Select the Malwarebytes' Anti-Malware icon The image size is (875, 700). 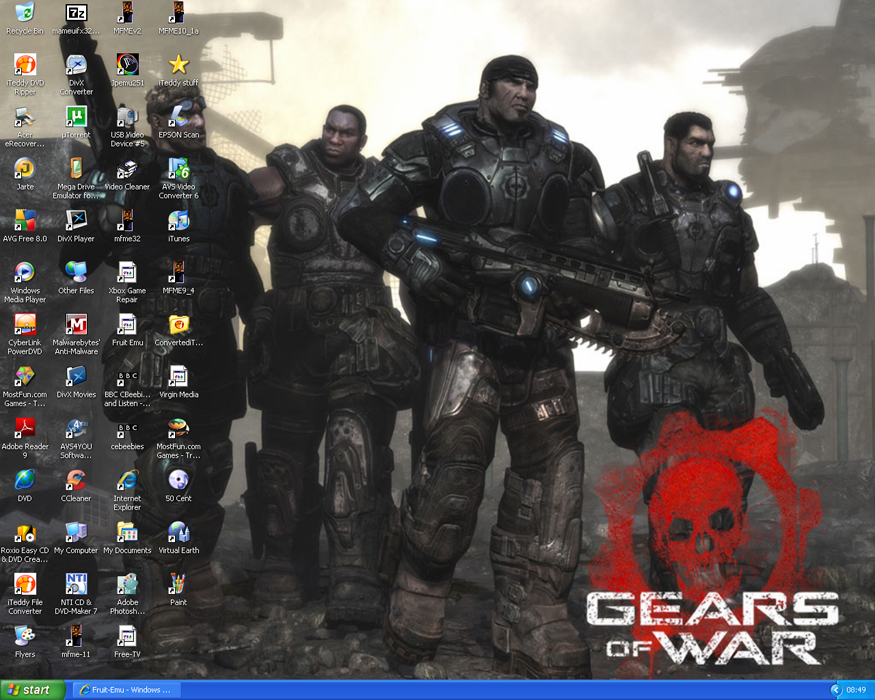[x=76, y=324]
